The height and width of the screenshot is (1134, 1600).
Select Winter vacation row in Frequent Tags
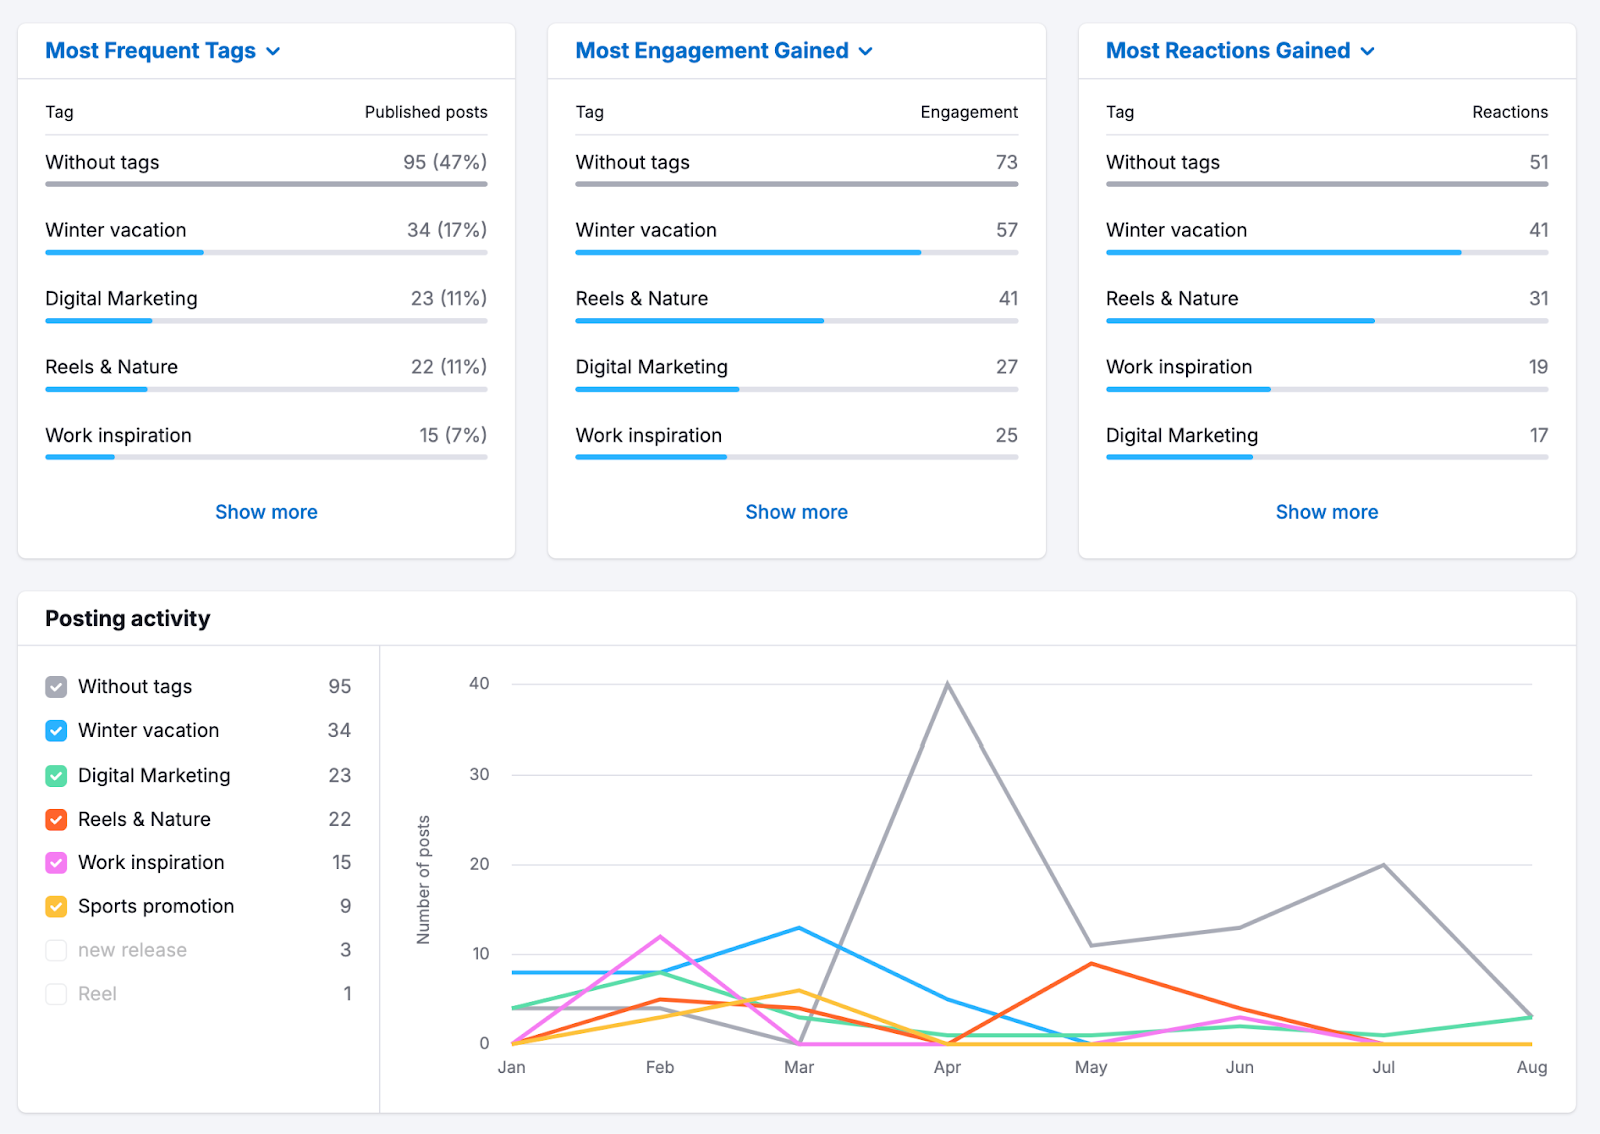click(x=266, y=236)
